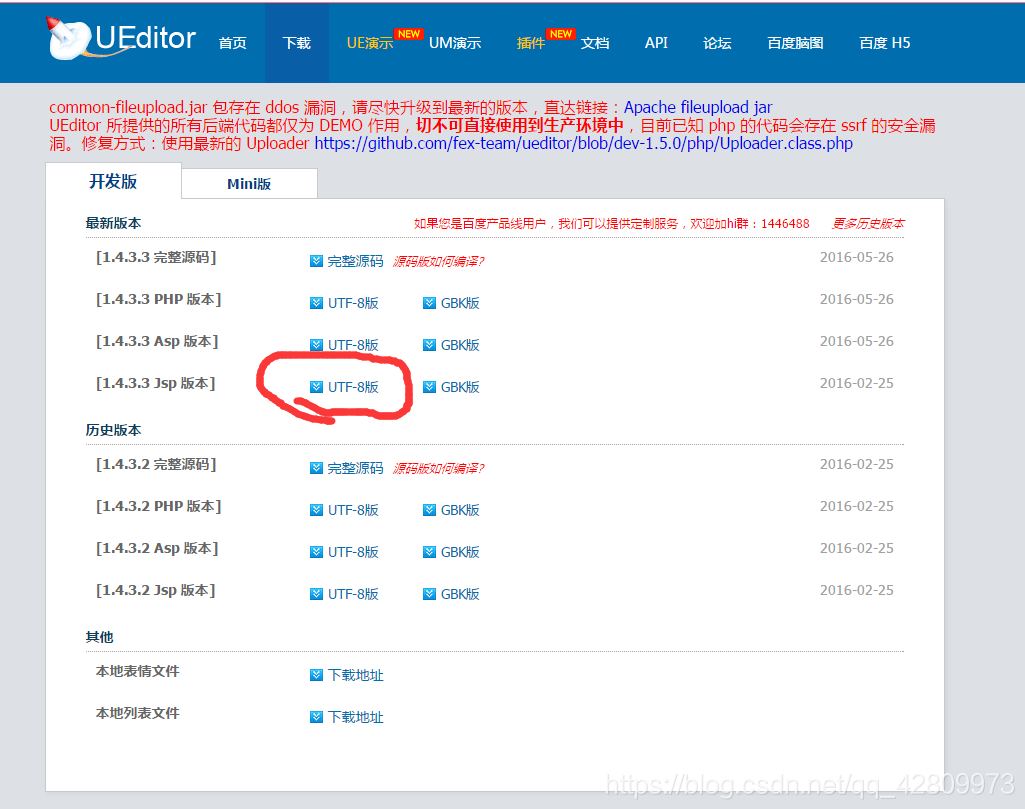Click download icon for 1.4.3.2 PHP UTF-8版
1025x809 pixels.
tap(316, 510)
